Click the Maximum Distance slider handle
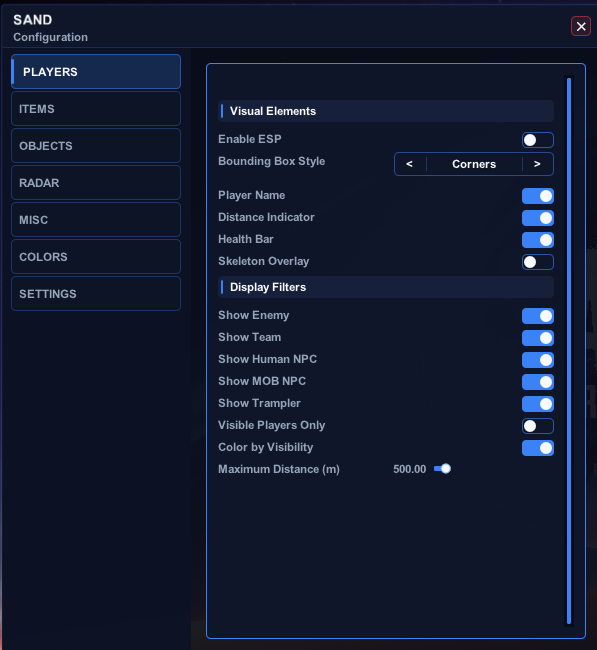The image size is (597, 650). 446,469
